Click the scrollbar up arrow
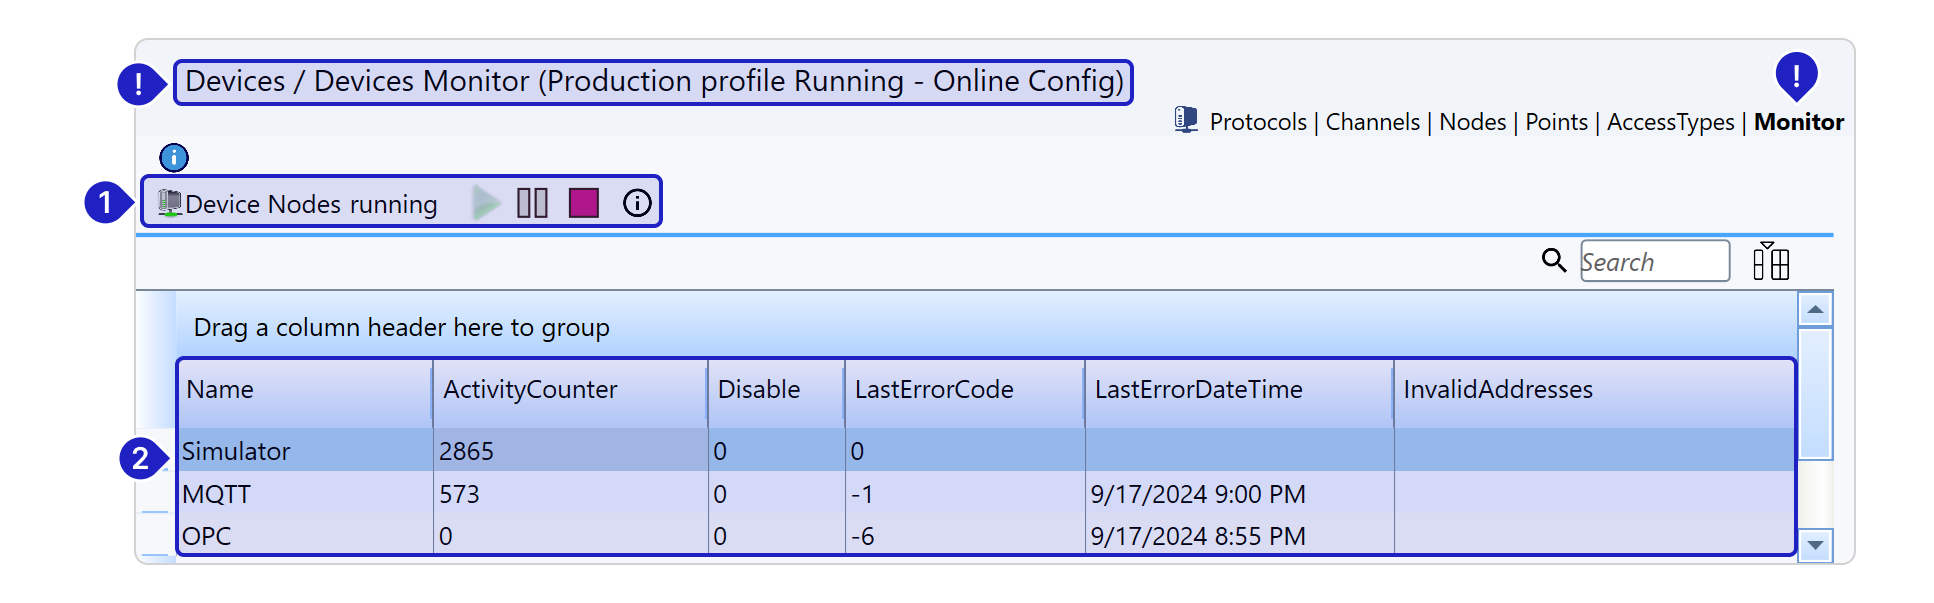The image size is (1934, 603). 1814,309
